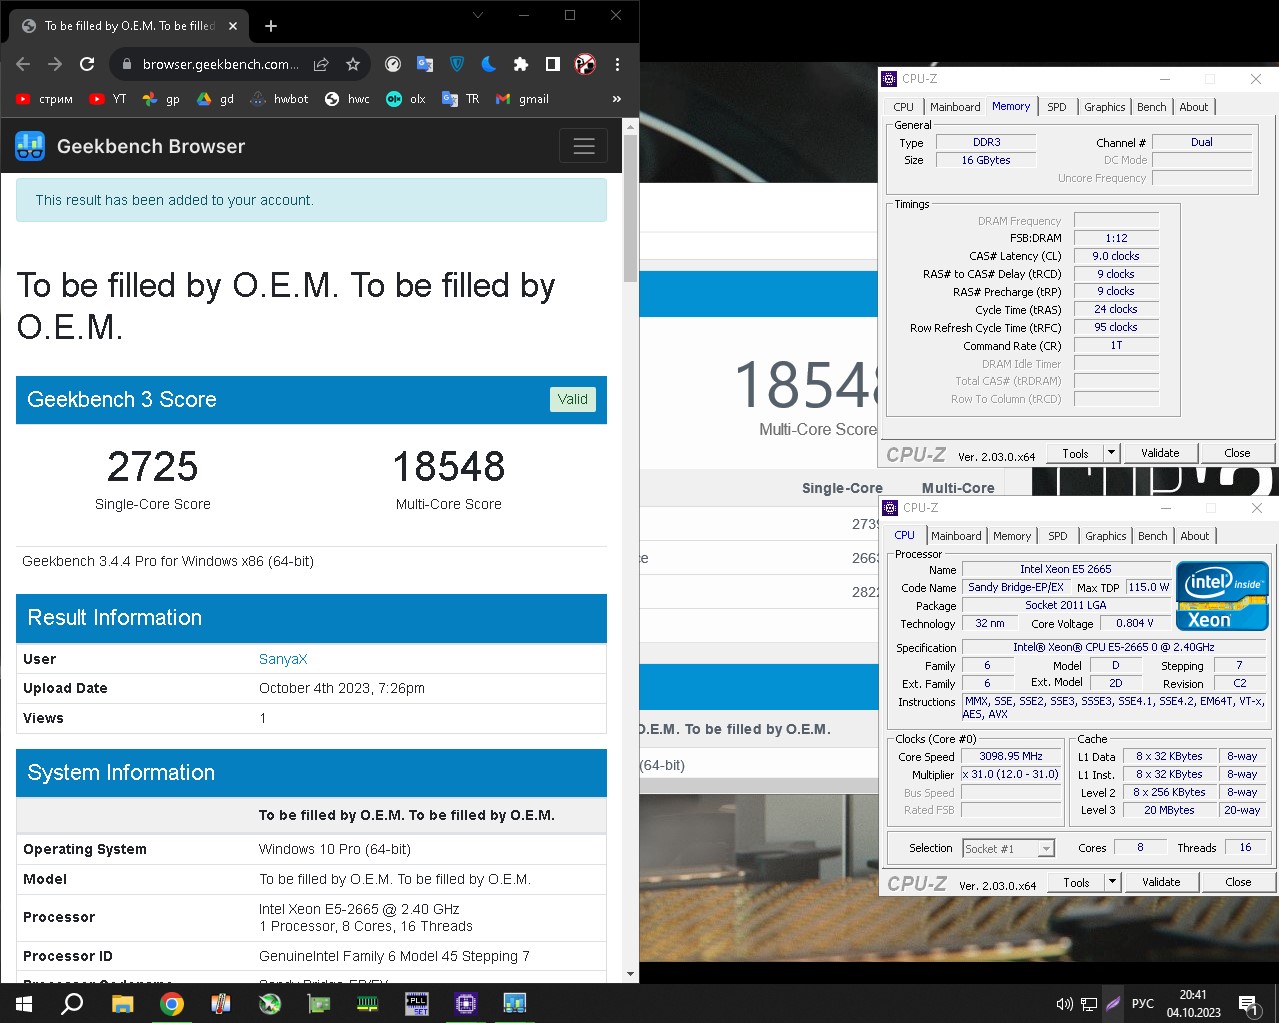Open the 'gd' Google Drive bookmark
The height and width of the screenshot is (1023, 1279).
[215, 99]
